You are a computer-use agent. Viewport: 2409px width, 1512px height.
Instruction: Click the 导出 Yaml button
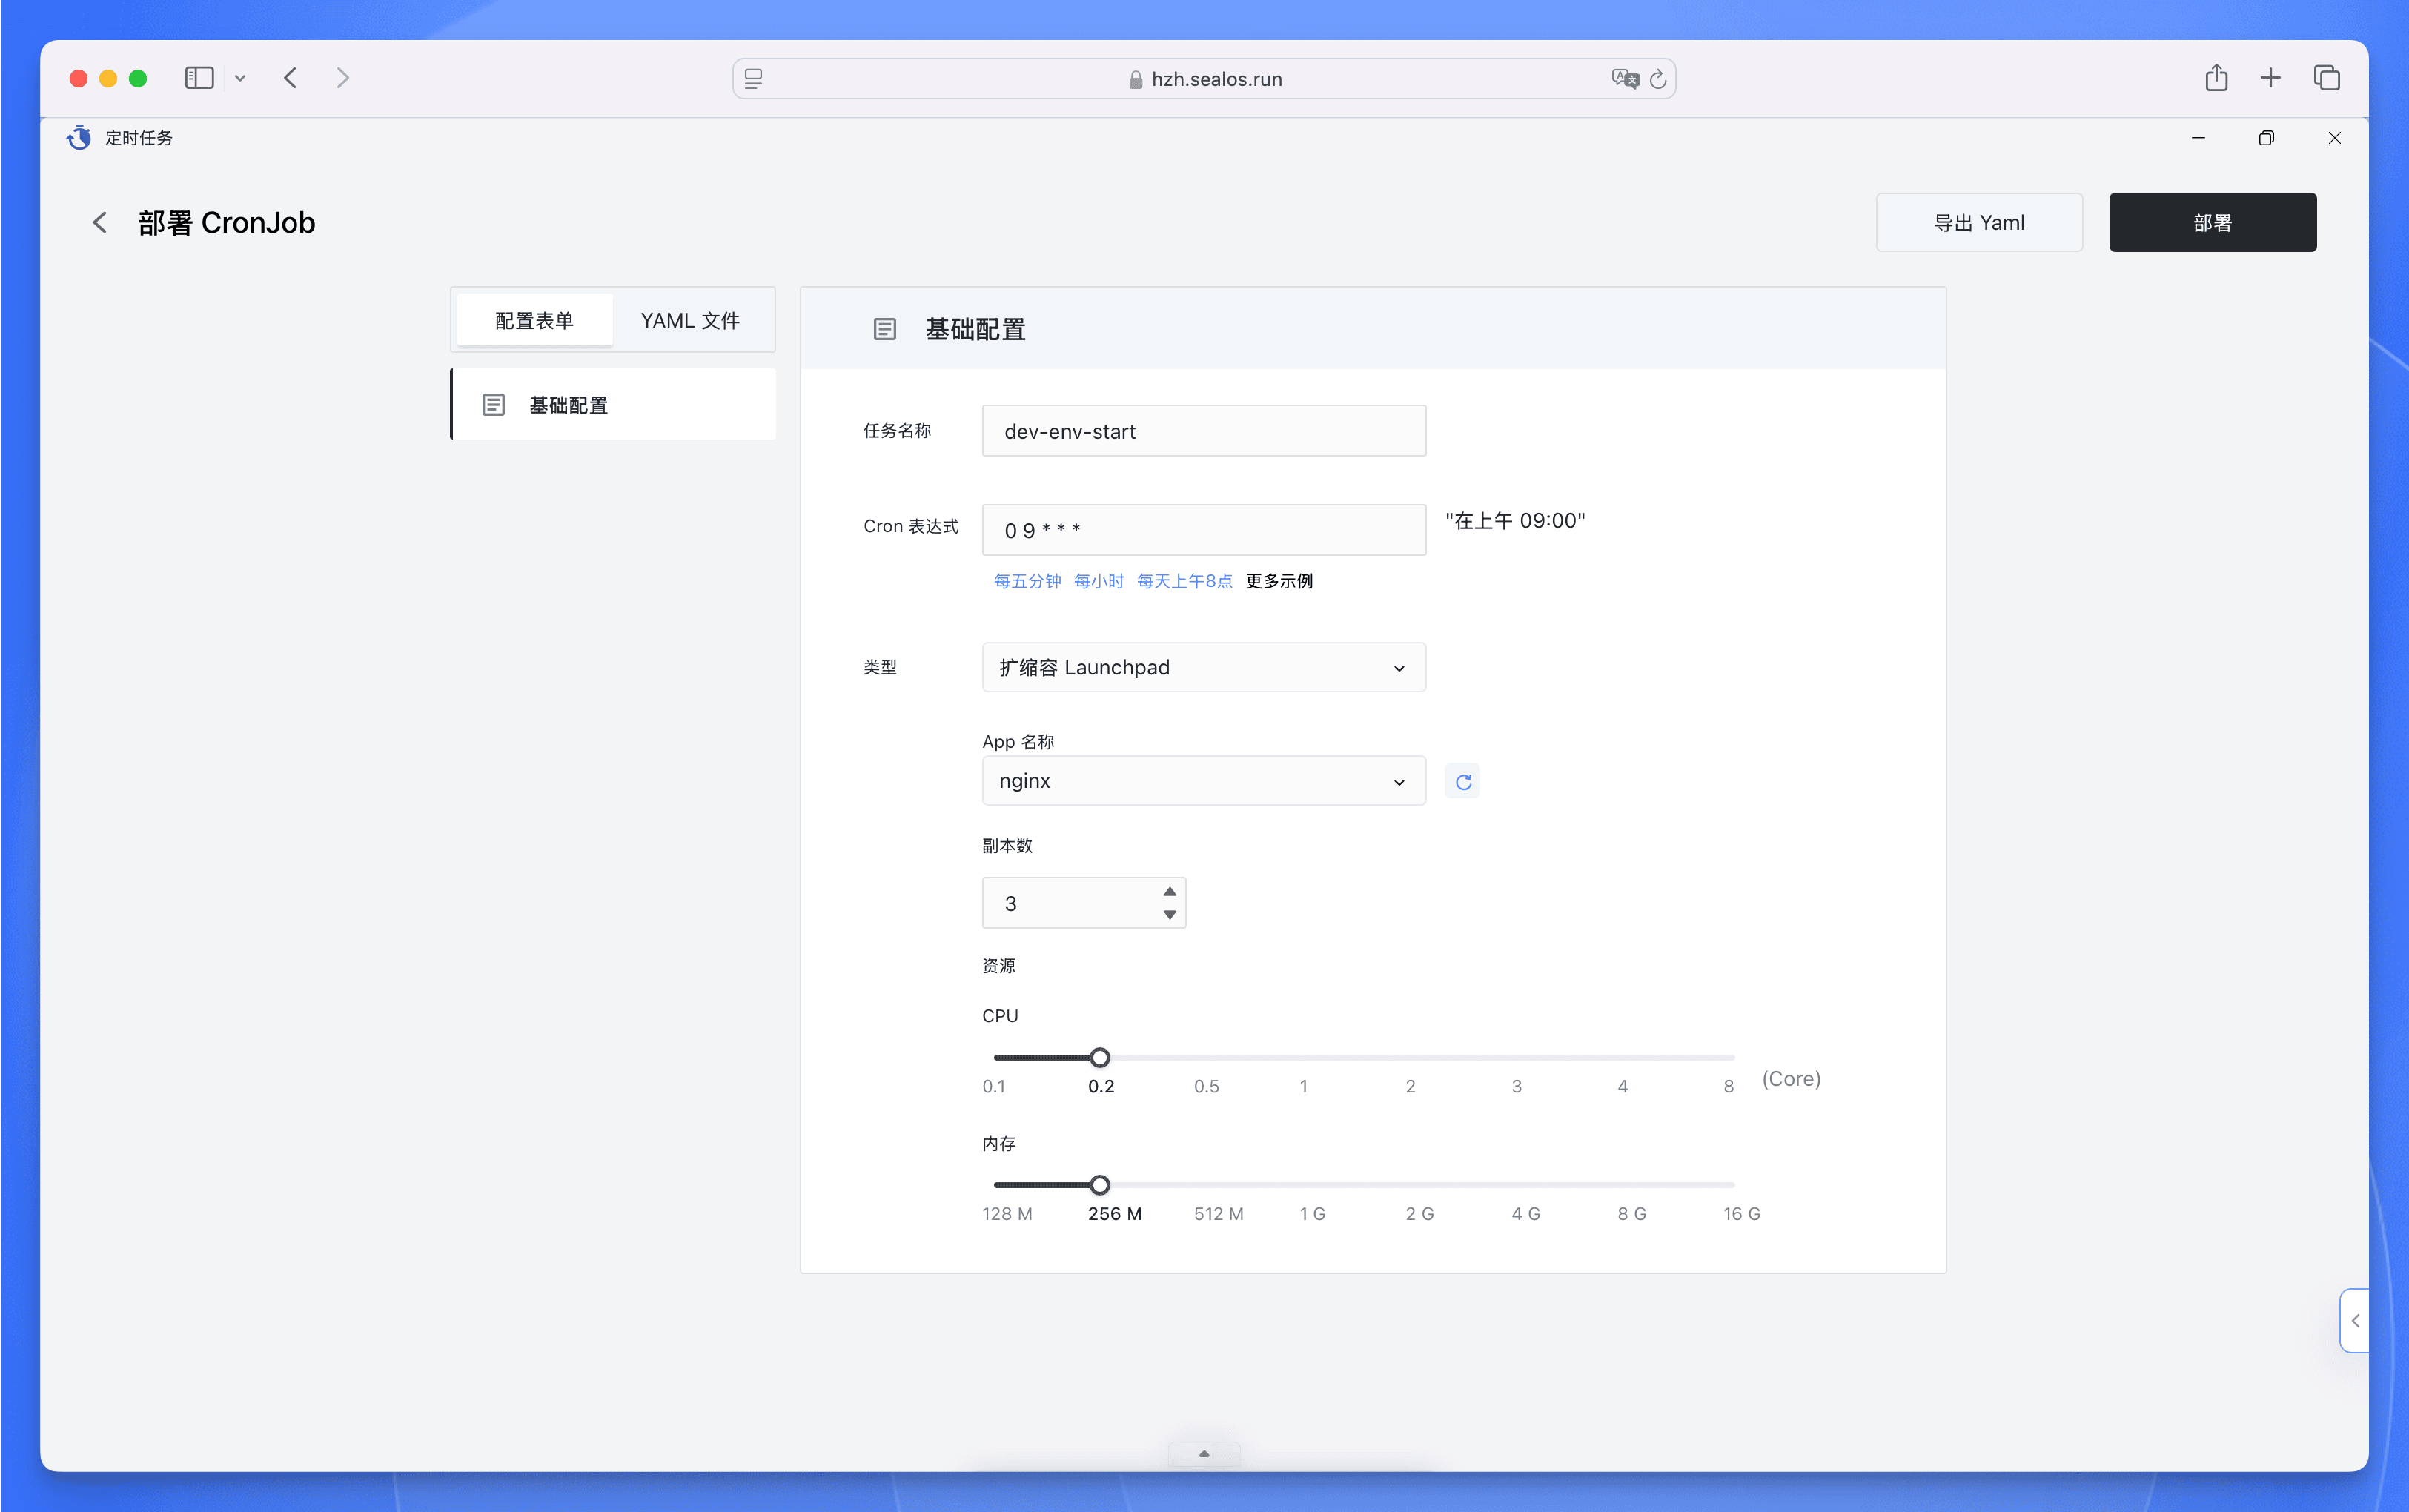(1979, 222)
